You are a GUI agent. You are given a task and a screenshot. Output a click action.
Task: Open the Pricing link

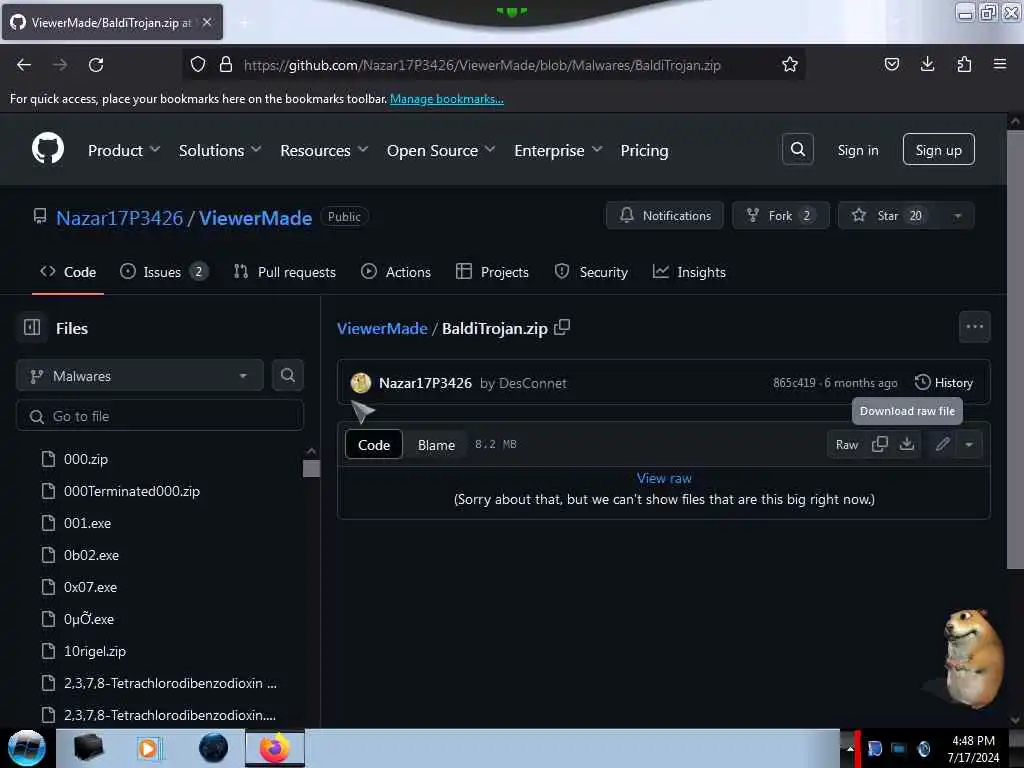tap(644, 150)
